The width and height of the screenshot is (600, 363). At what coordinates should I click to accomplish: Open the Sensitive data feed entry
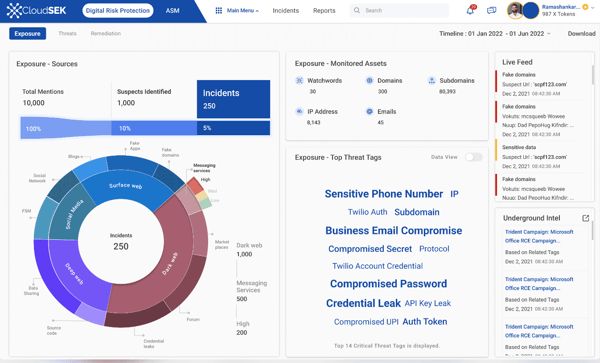point(540,156)
